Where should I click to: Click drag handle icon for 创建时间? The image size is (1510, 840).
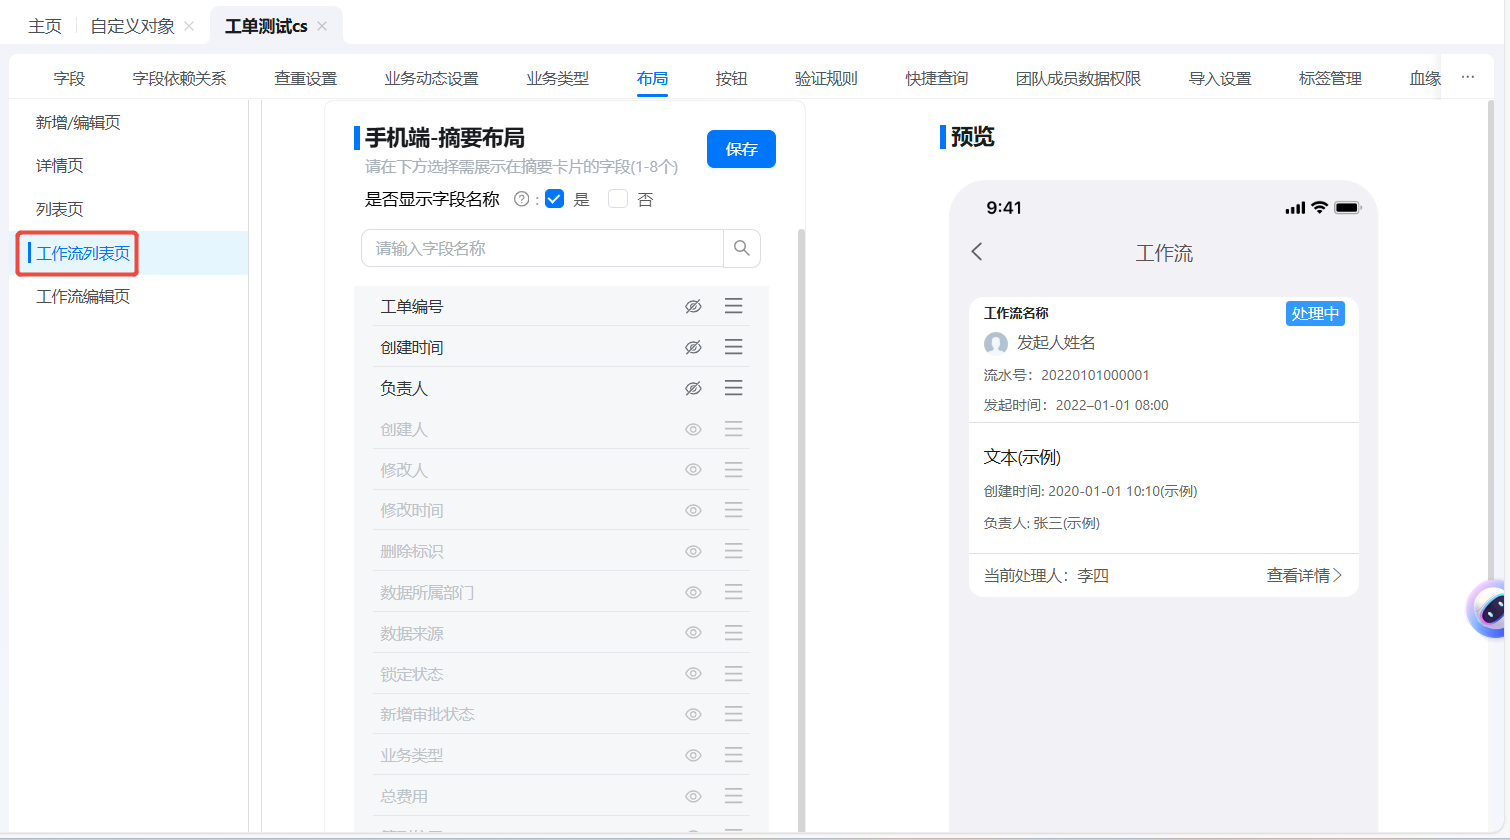point(733,347)
